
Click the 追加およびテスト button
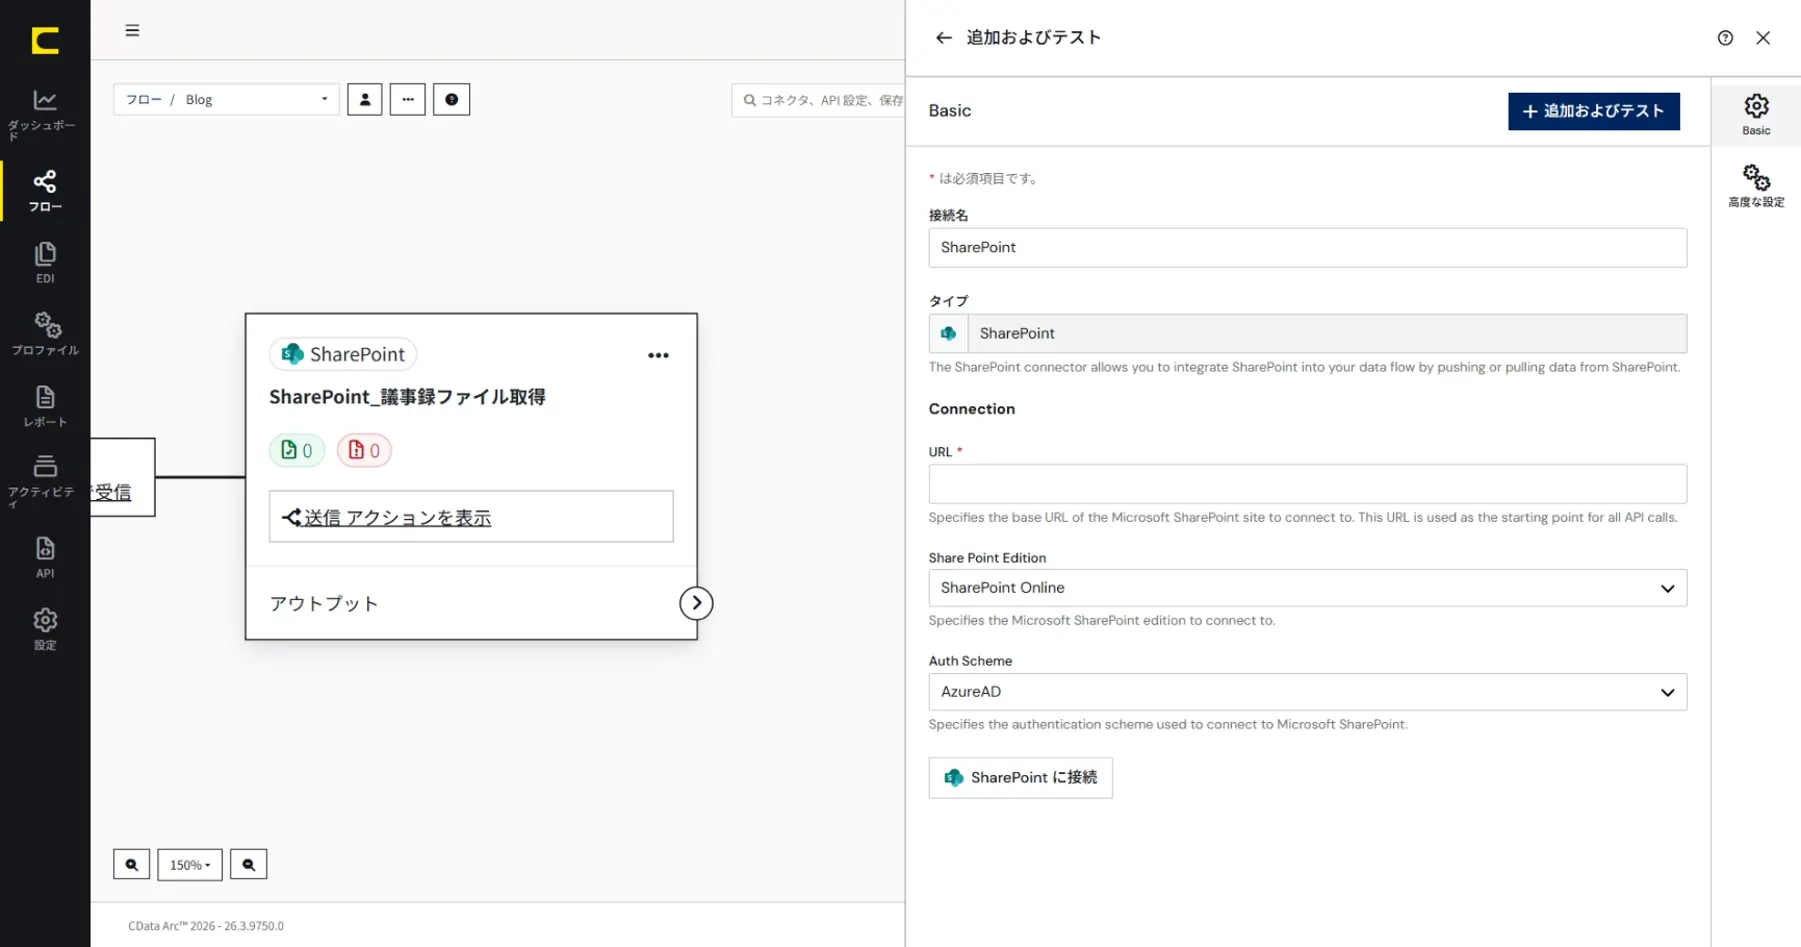click(x=1594, y=111)
